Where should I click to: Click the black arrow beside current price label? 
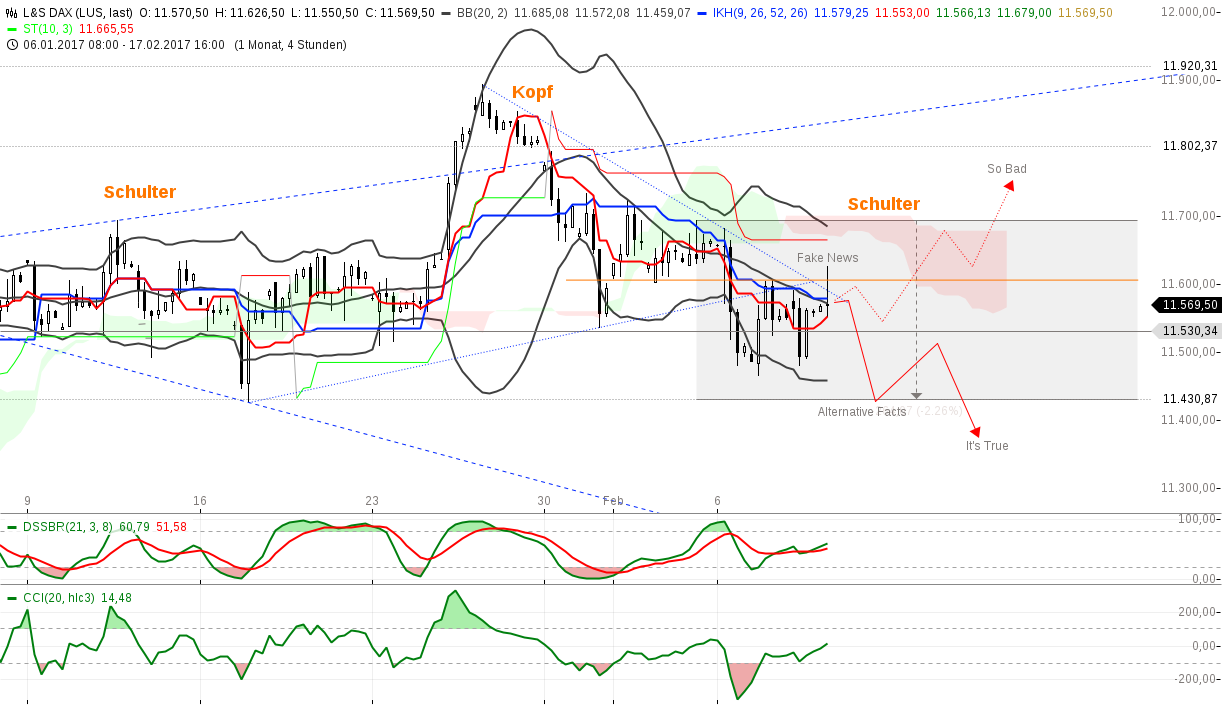1156,305
